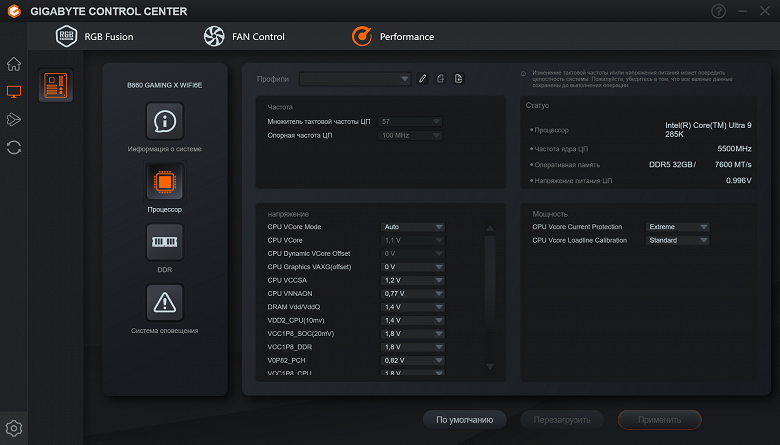The image size is (780, 445).
Task: Click the monitor icon in the sidebar
Action: click(14, 92)
